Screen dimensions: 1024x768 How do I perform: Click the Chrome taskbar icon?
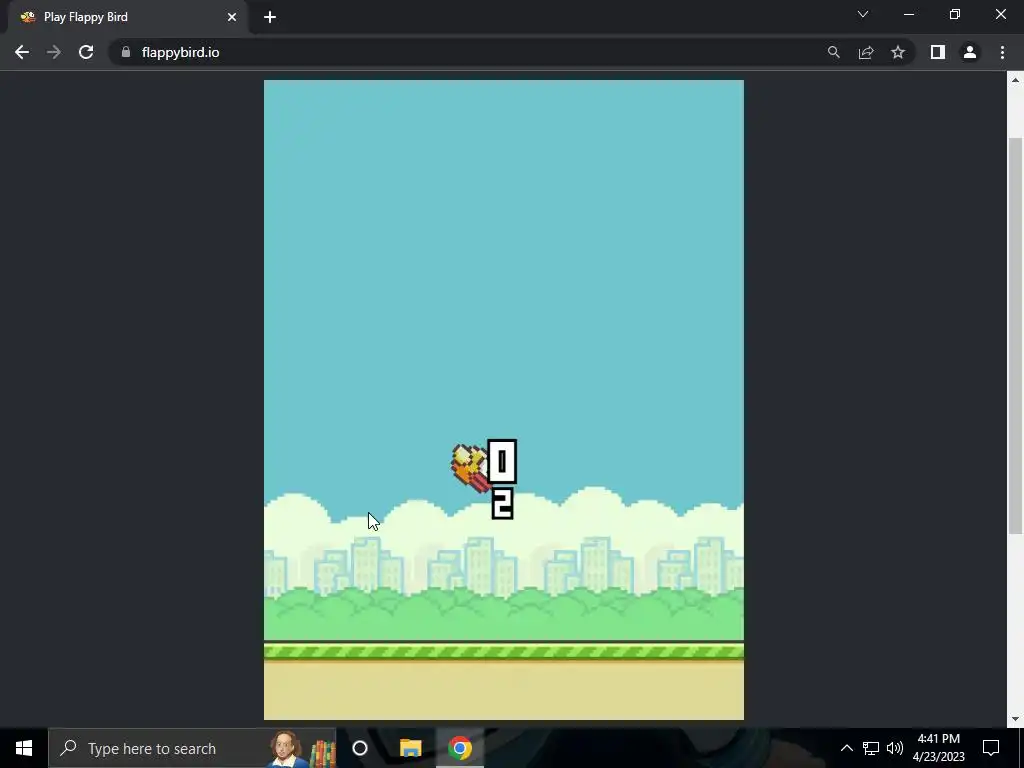pos(460,748)
